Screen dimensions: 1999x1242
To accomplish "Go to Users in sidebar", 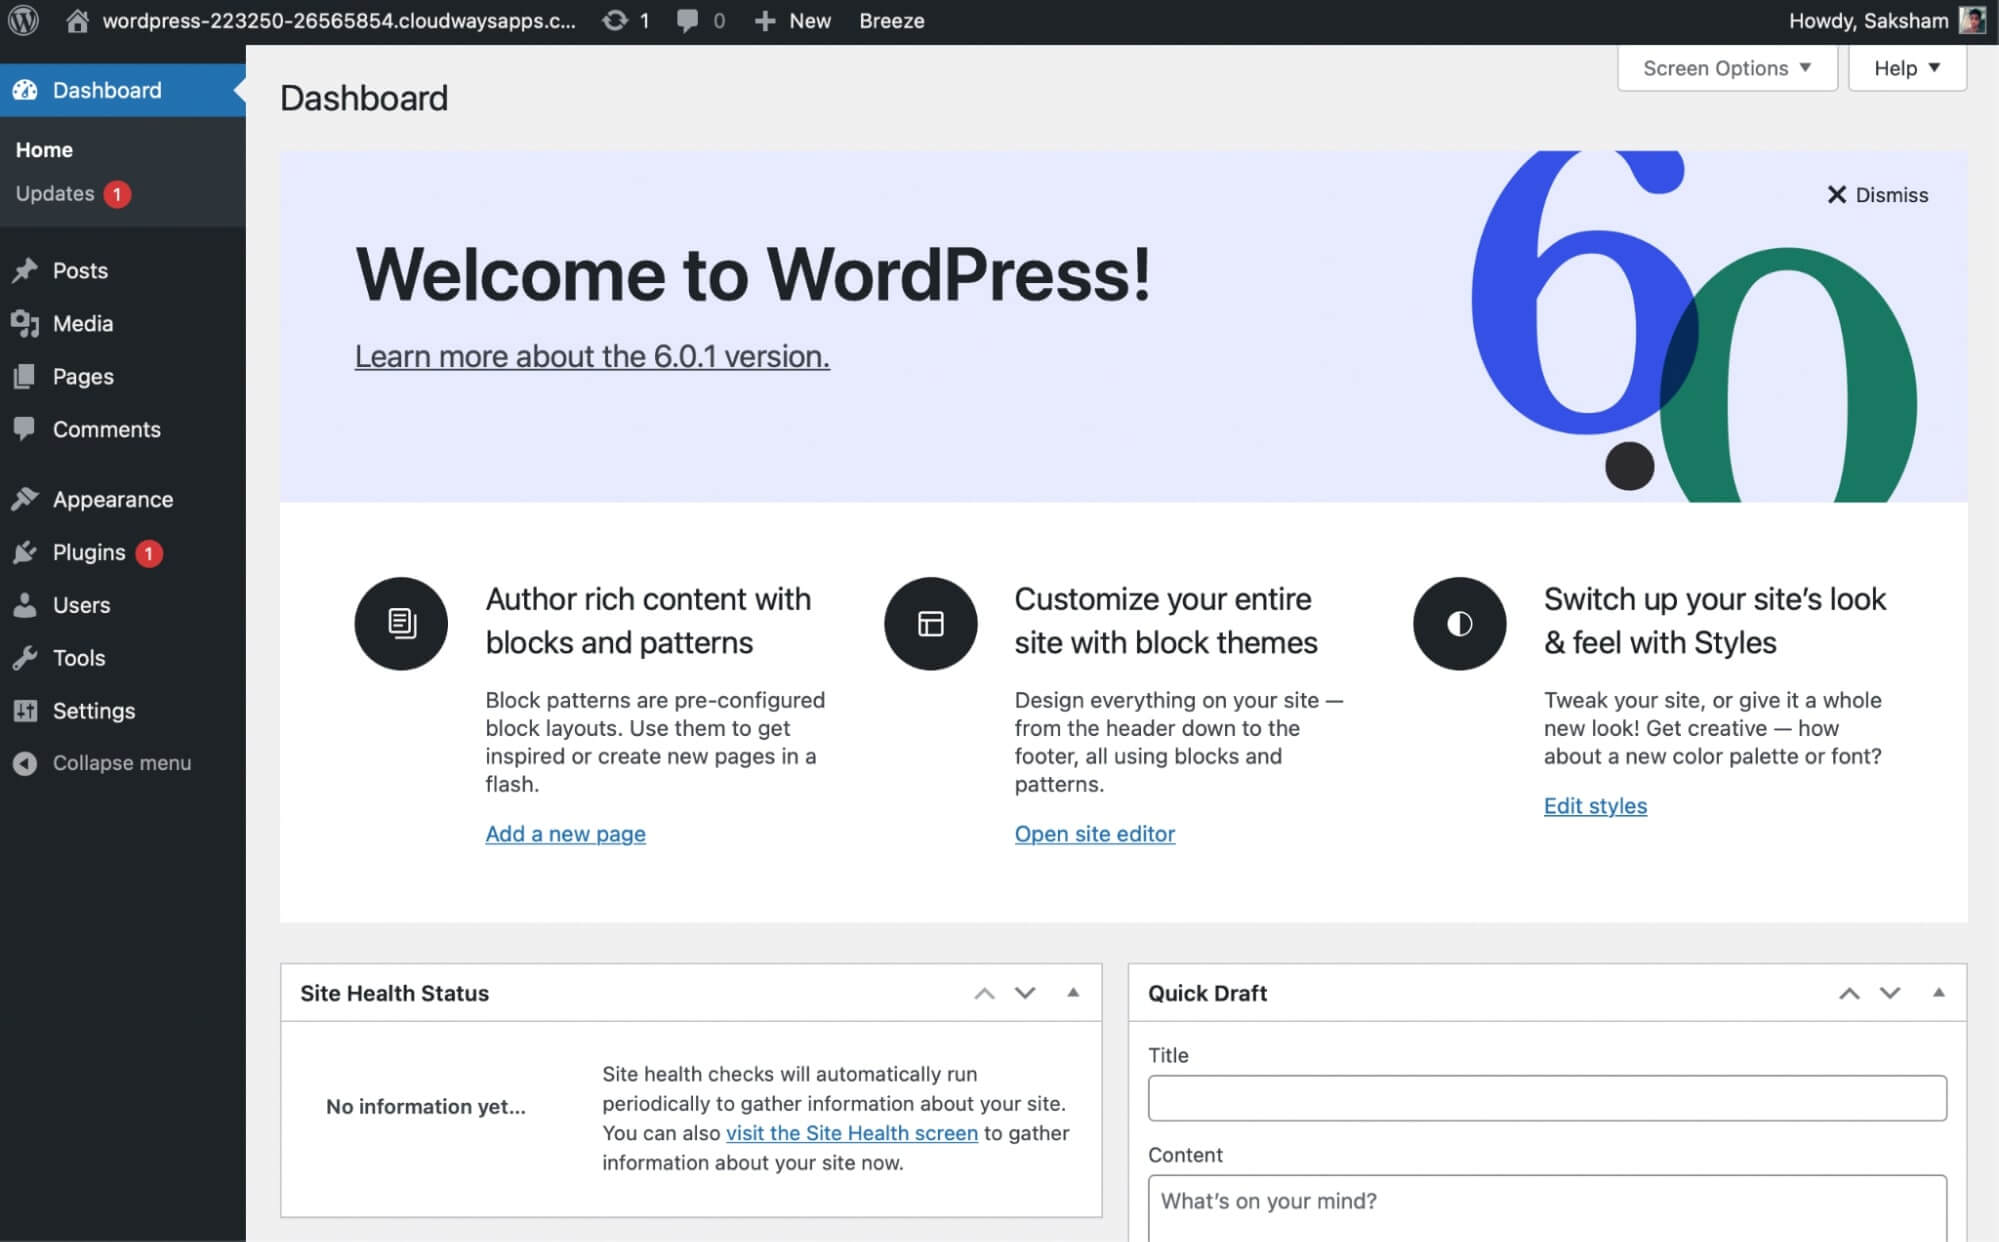I will 81,605.
